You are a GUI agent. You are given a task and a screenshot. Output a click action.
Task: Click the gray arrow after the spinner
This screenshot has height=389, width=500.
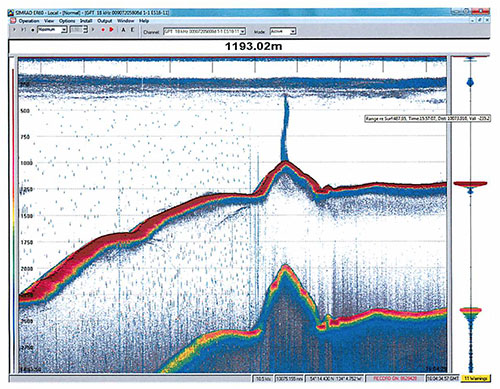(x=93, y=30)
